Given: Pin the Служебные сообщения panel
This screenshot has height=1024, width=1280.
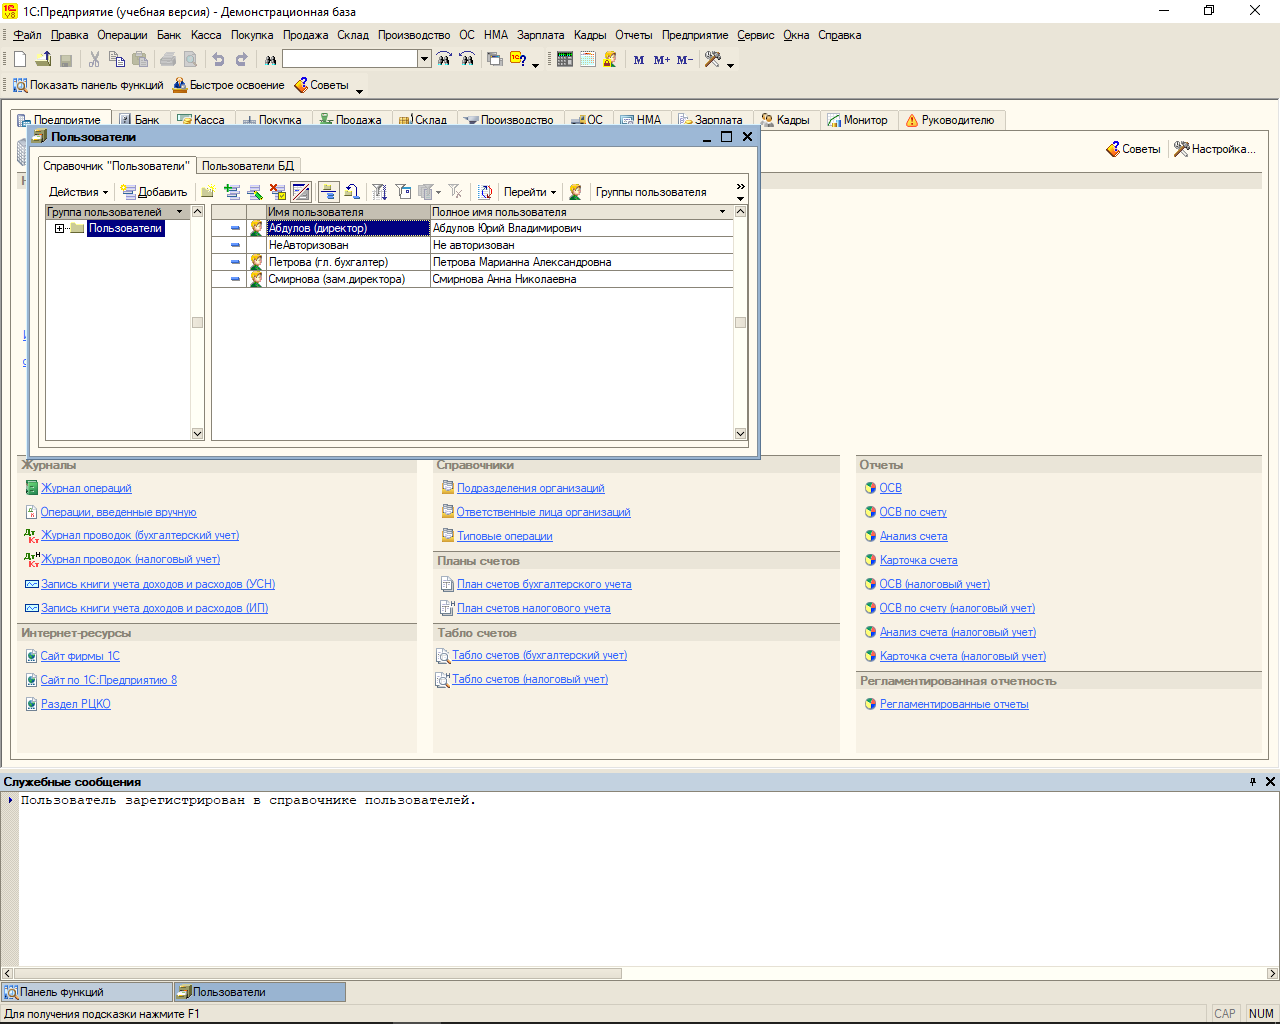Looking at the screenshot, I should (1253, 782).
